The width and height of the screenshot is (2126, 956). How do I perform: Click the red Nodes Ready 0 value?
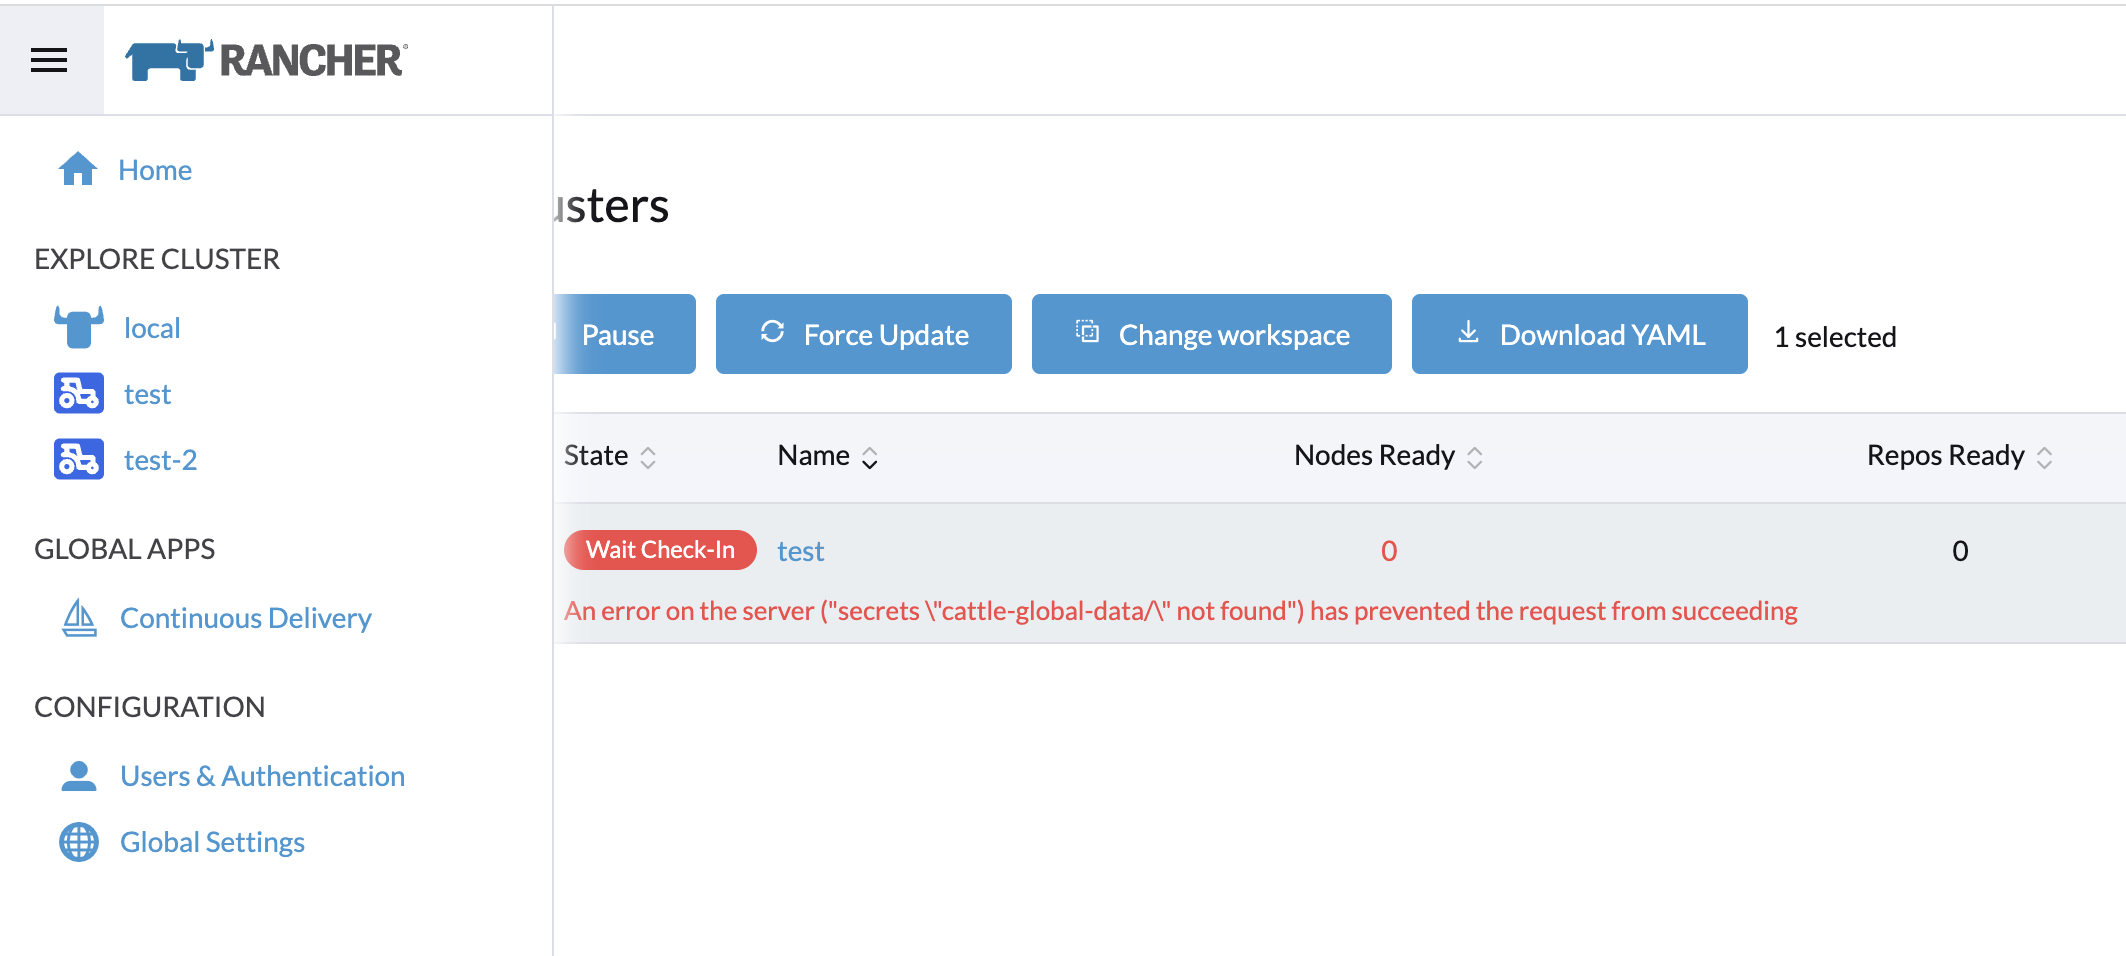(x=1389, y=551)
